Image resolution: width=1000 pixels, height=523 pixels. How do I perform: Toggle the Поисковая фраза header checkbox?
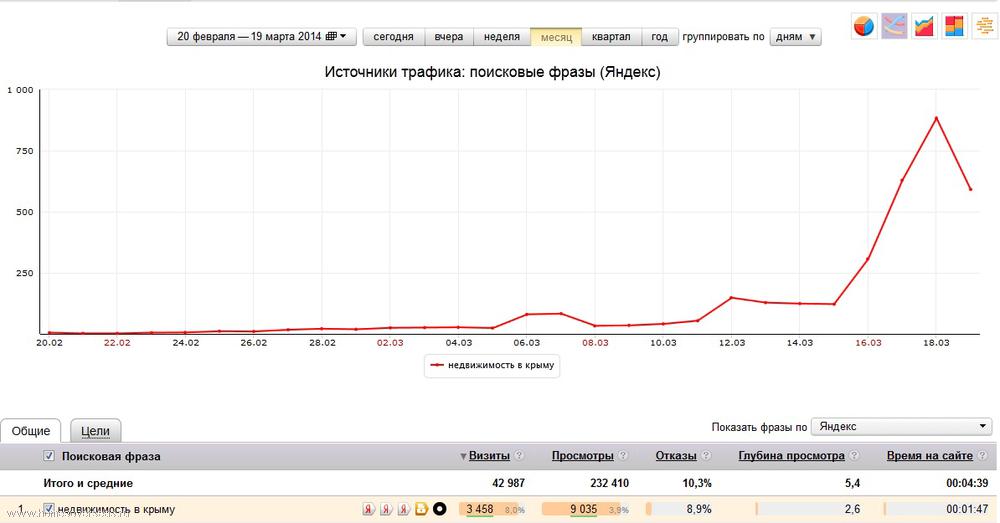point(48,455)
